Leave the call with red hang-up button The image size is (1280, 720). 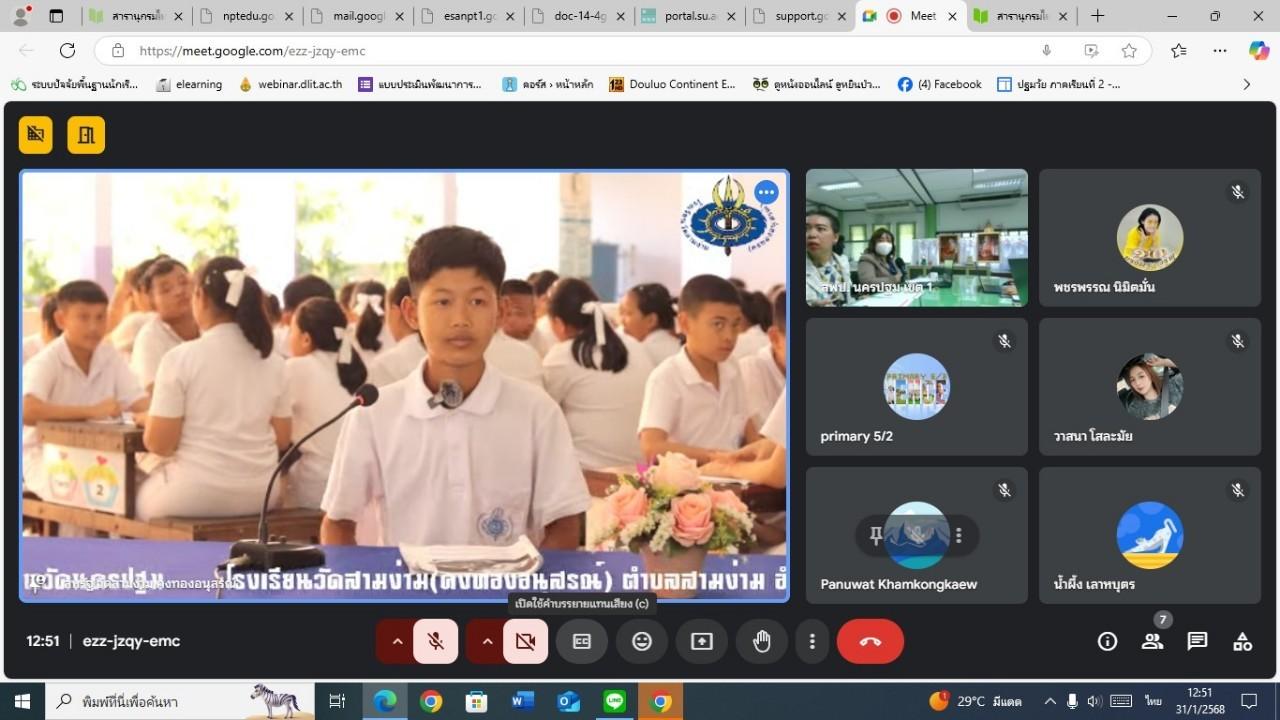870,641
